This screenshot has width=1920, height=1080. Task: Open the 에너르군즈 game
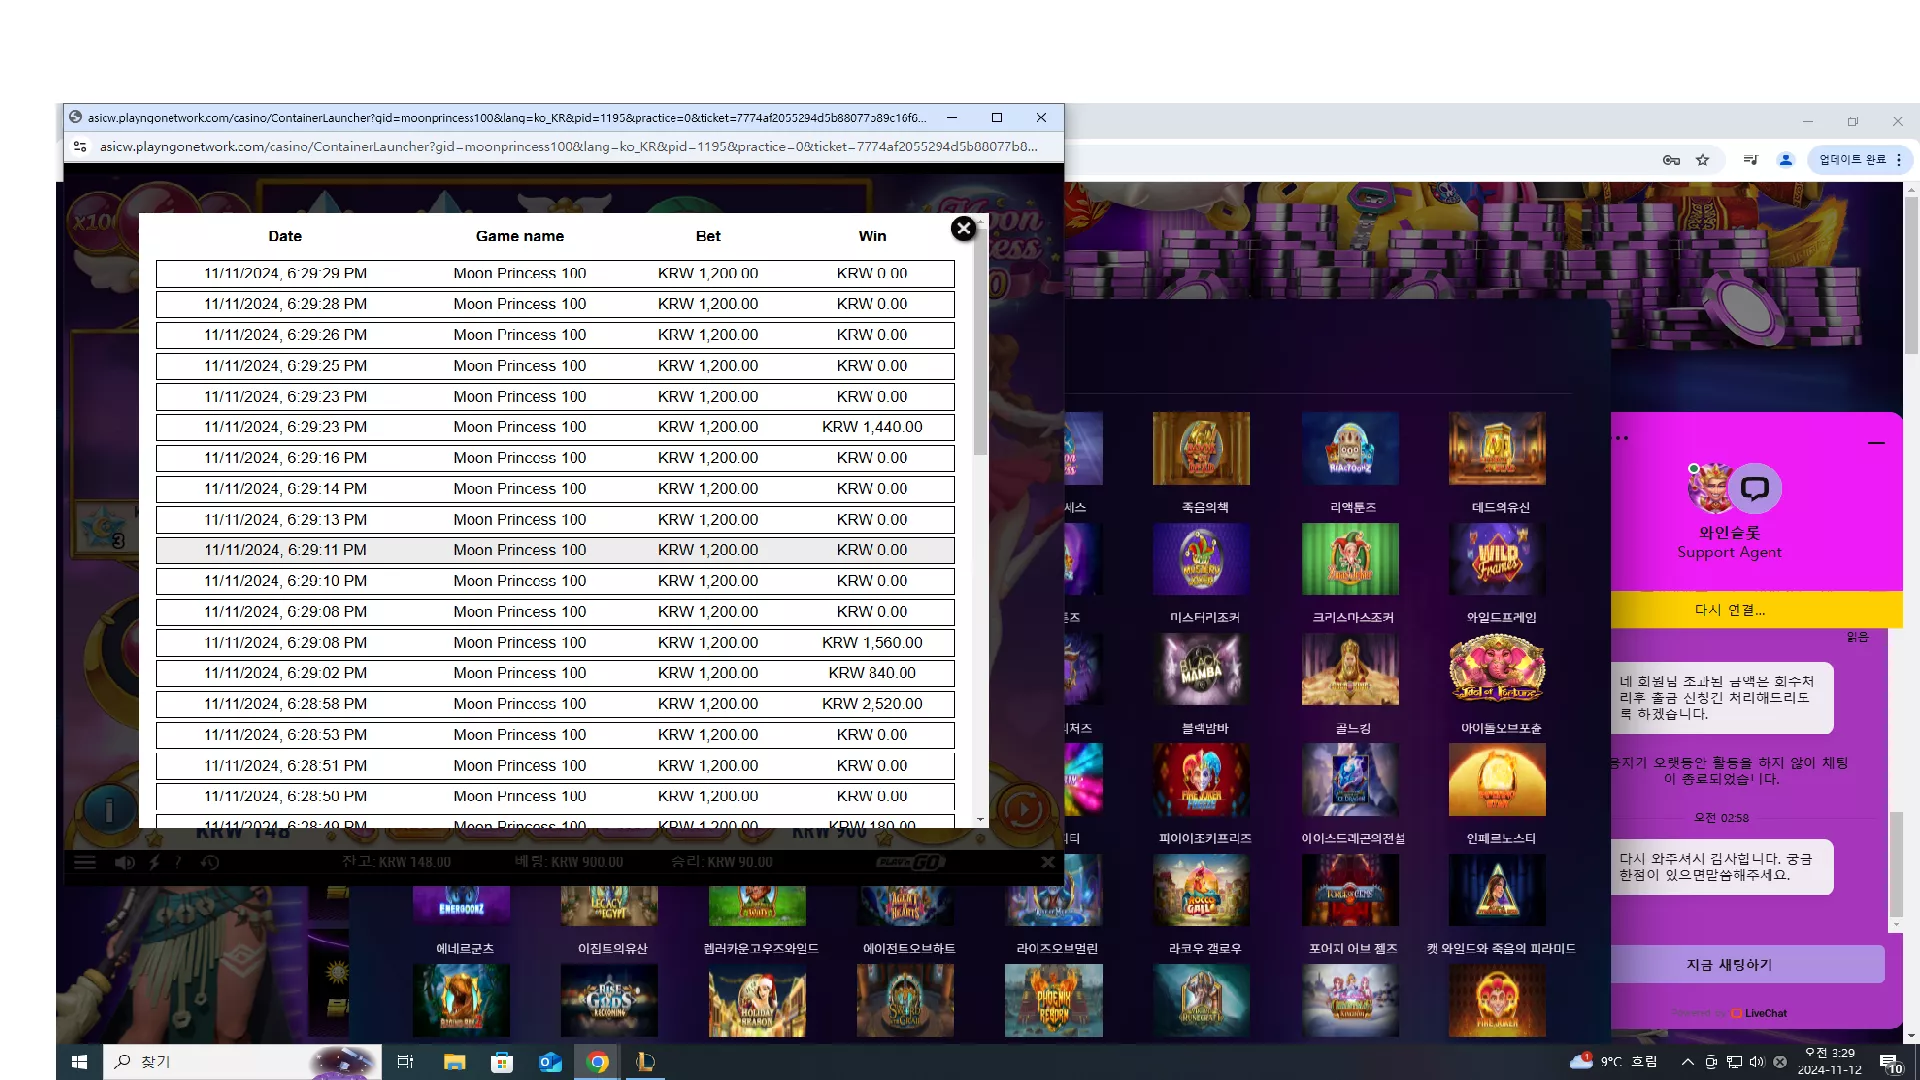[461, 905]
